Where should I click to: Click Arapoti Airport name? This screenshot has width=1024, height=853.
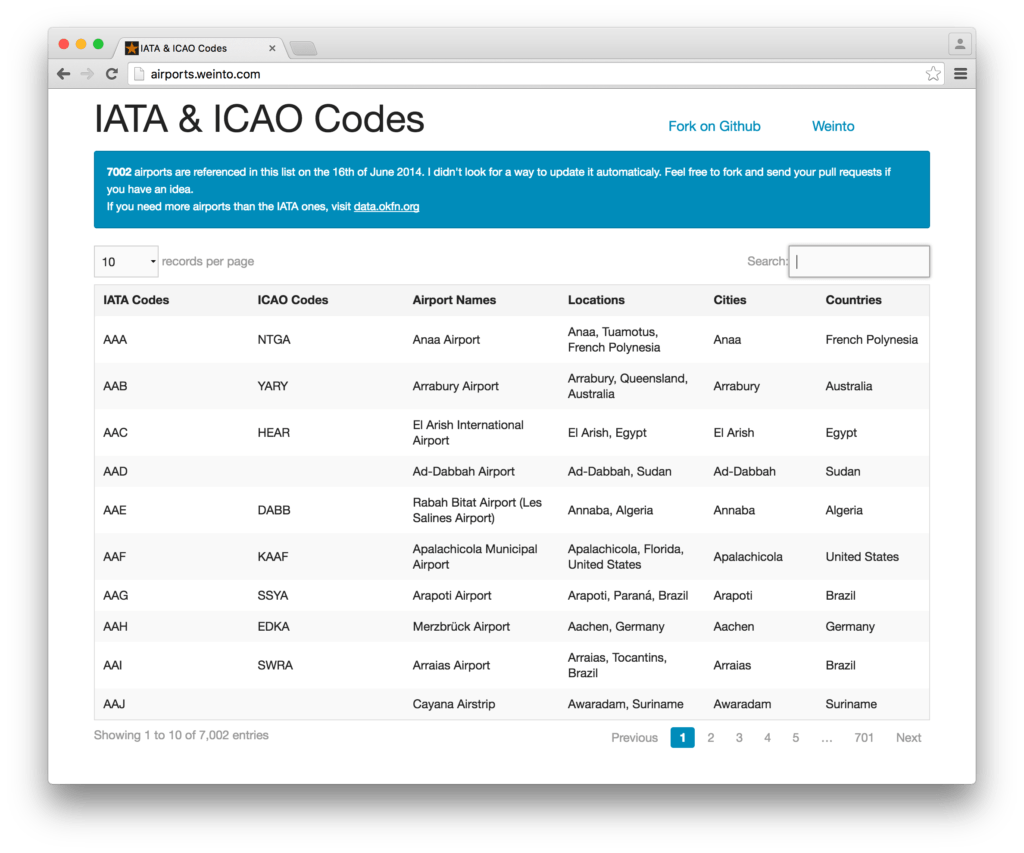[451, 596]
